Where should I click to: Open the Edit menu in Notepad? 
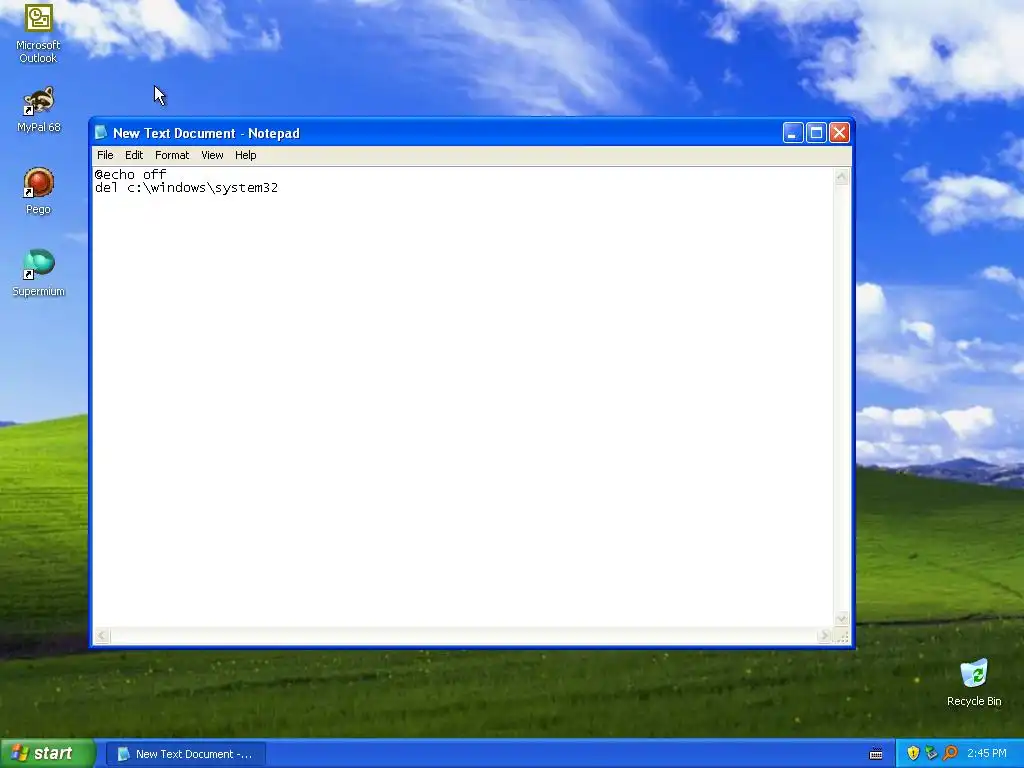(x=134, y=155)
